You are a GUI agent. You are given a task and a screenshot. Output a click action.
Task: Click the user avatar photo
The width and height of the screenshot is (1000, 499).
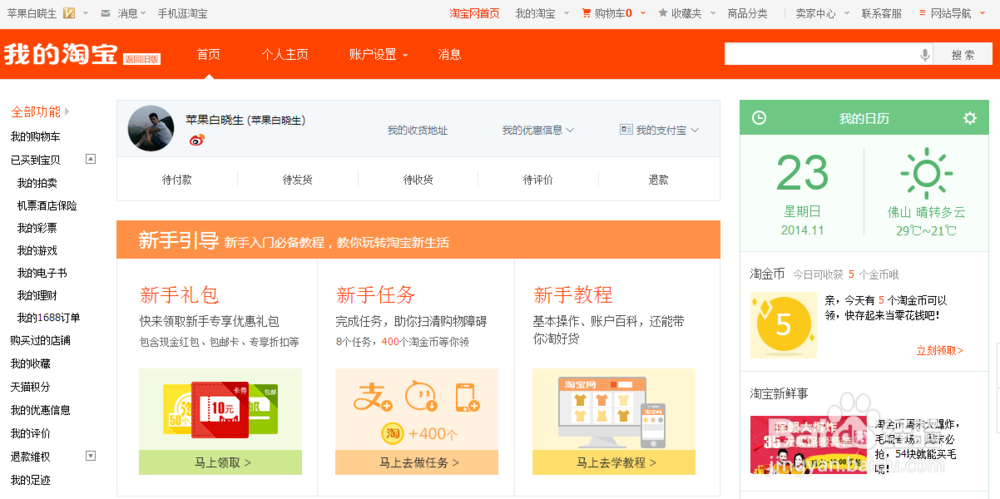[x=151, y=128]
